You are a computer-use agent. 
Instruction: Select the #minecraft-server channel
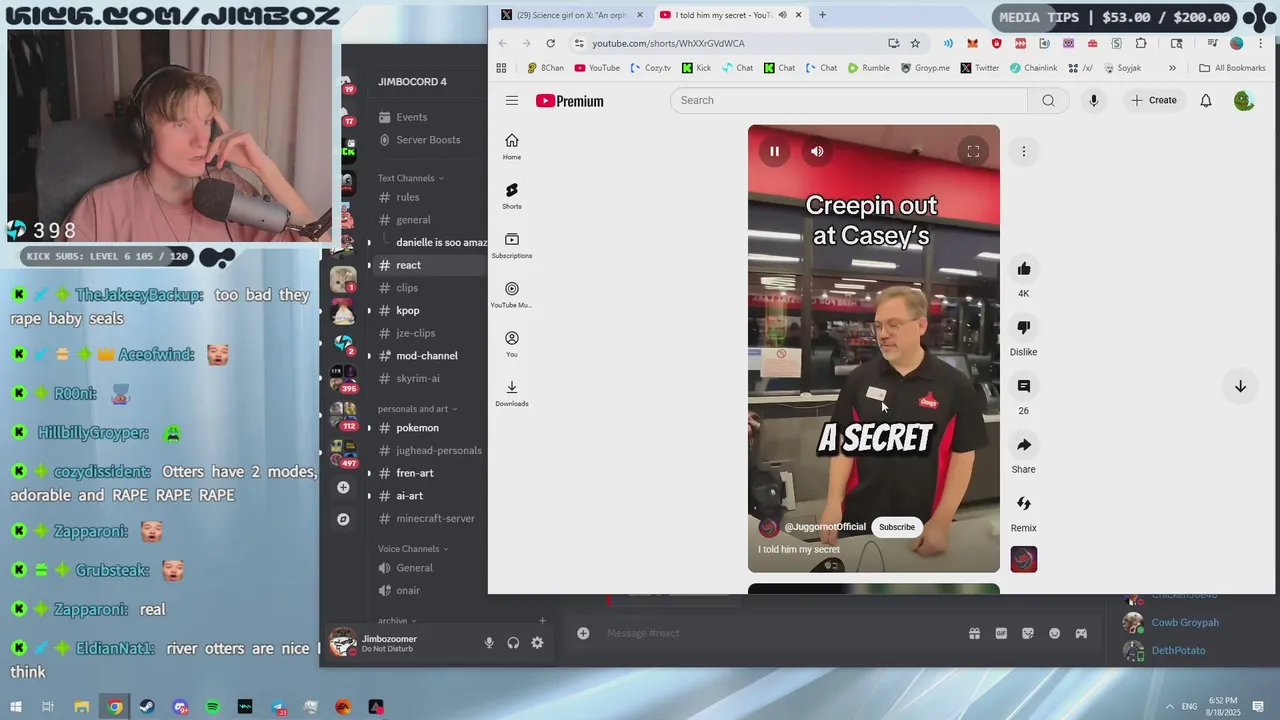pyautogui.click(x=435, y=519)
